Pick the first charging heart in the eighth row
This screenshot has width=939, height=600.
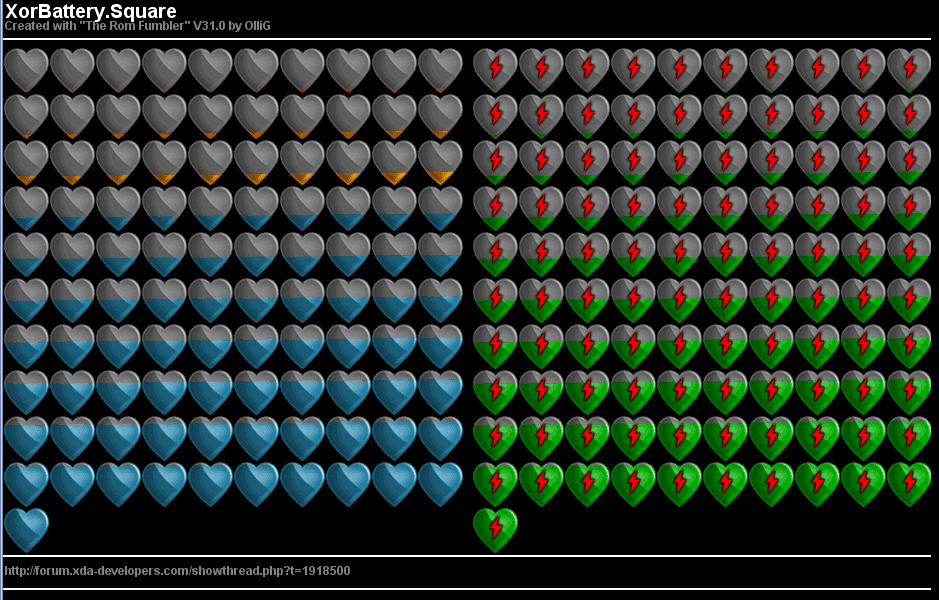coord(495,393)
